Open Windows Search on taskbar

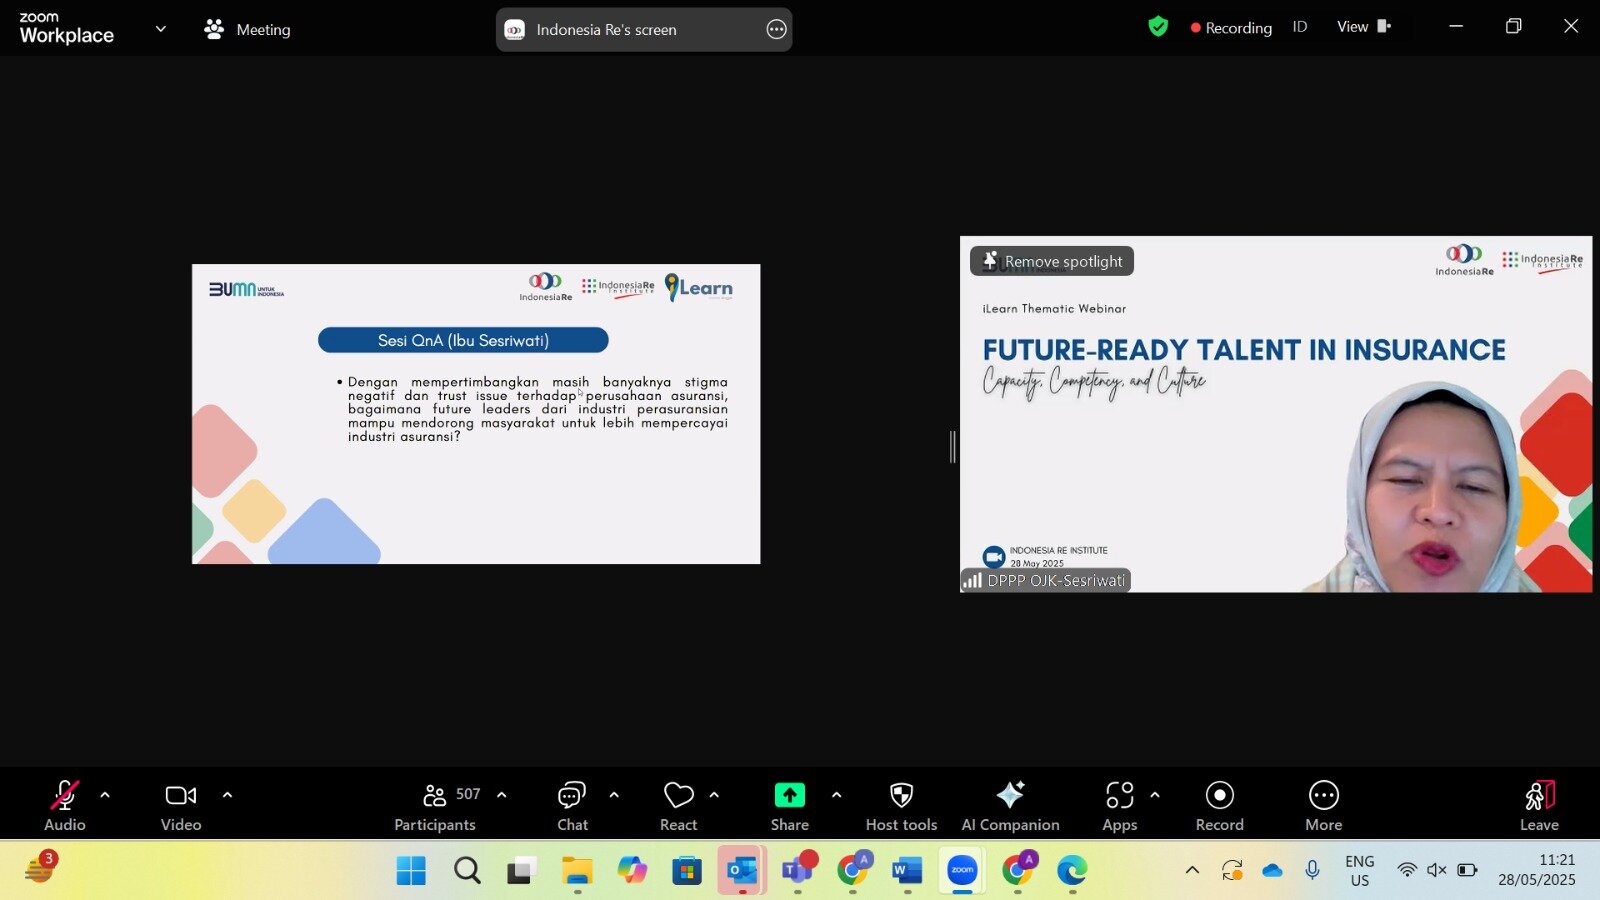[467, 871]
